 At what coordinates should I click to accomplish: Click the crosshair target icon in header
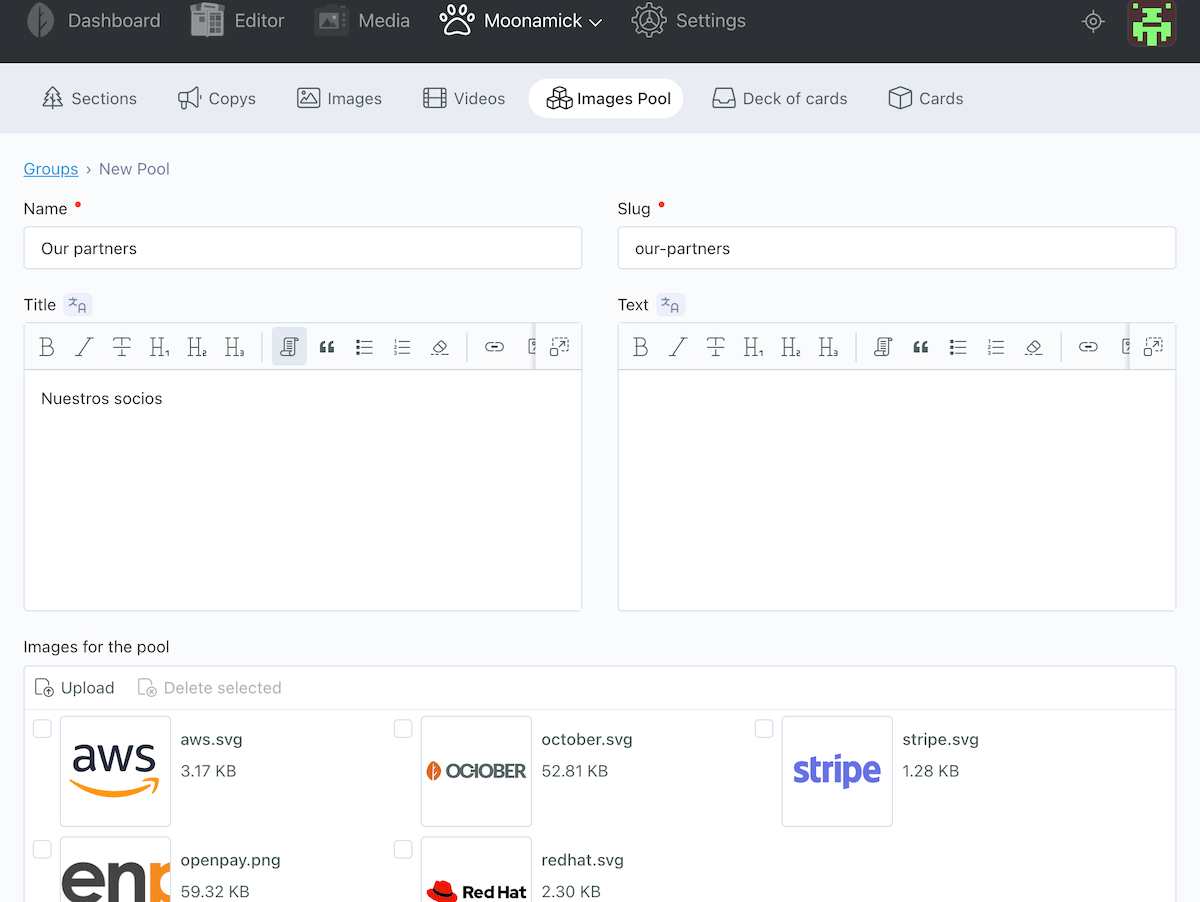(1093, 21)
